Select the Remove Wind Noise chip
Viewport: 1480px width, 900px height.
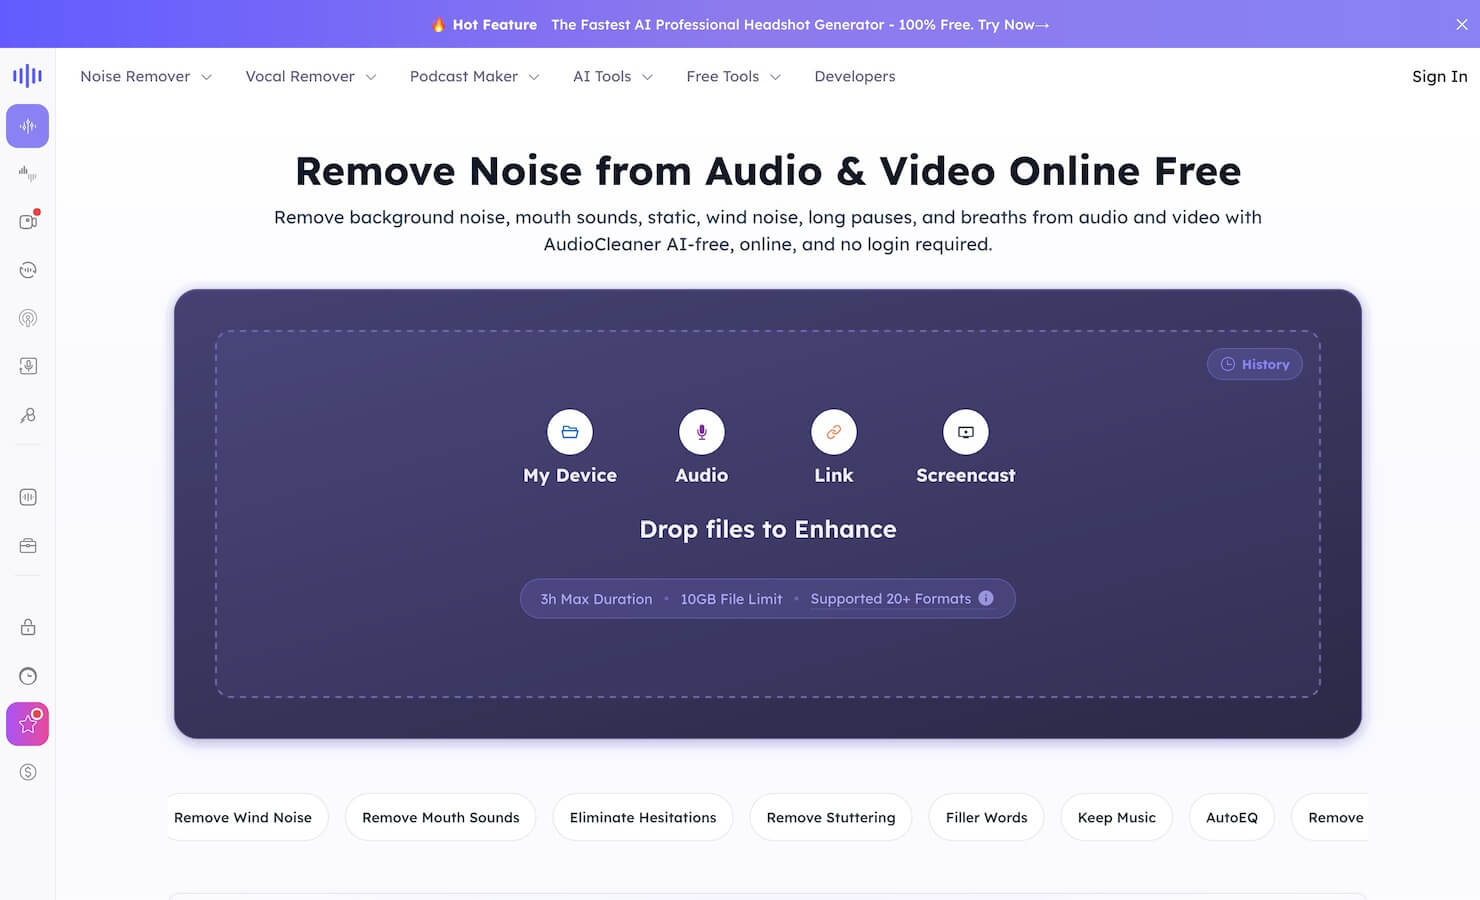tap(248, 817)
